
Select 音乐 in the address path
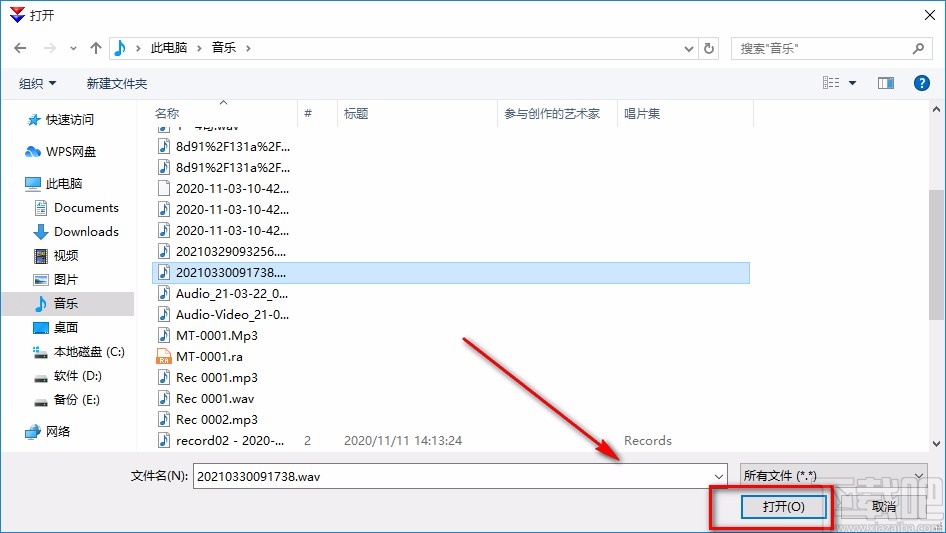tap(223, 48)
